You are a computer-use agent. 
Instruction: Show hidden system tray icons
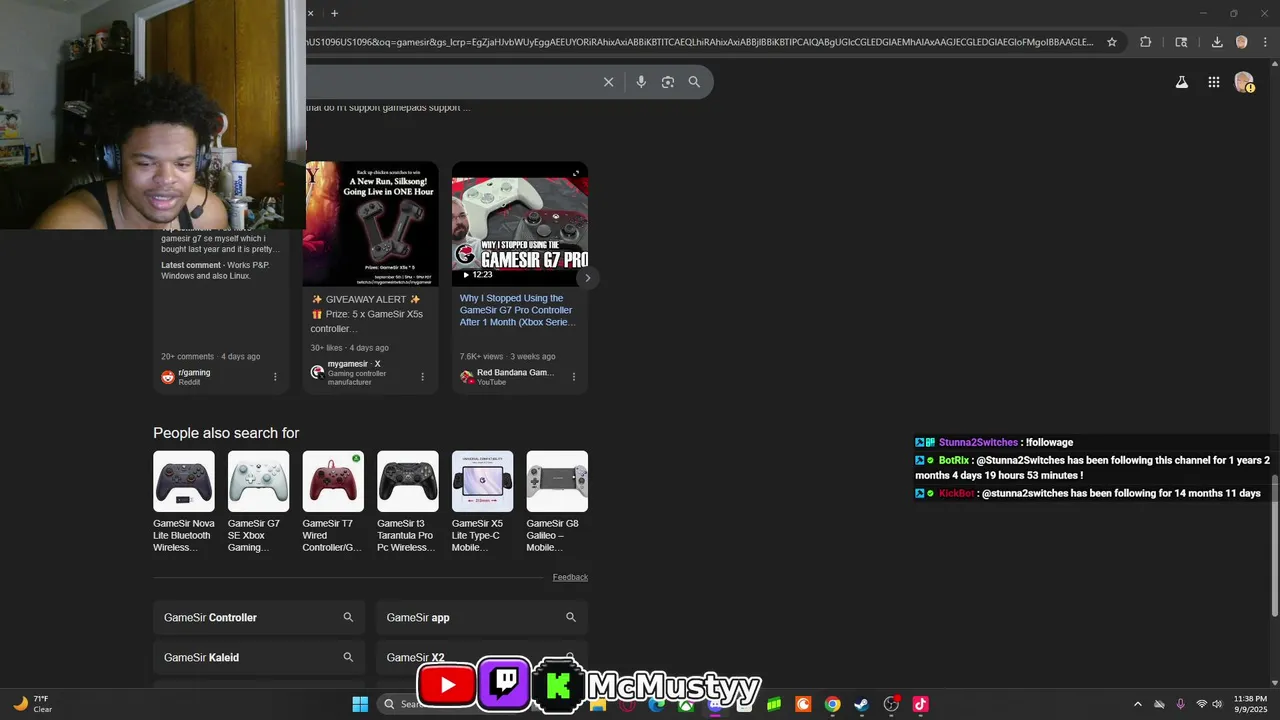[x=1137, y=704]
